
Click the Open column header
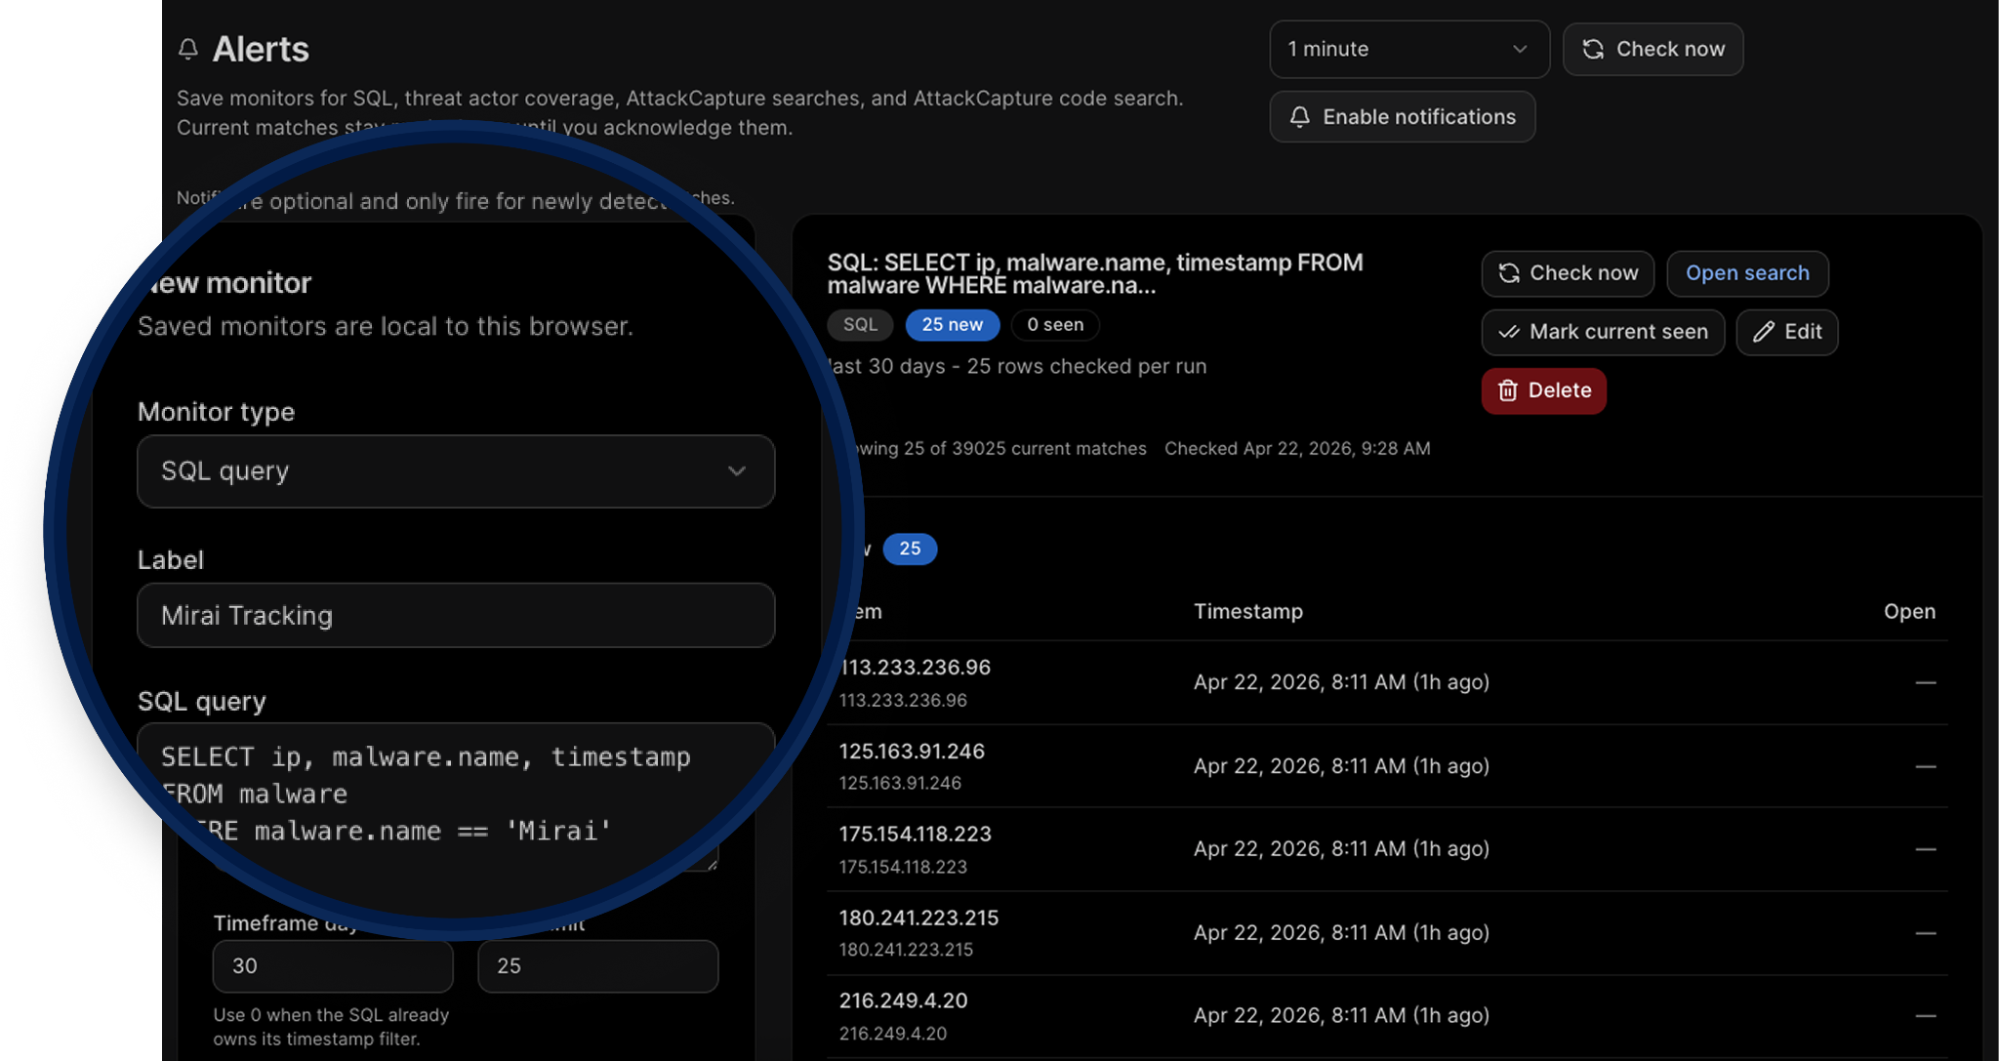click(1909, 611)
